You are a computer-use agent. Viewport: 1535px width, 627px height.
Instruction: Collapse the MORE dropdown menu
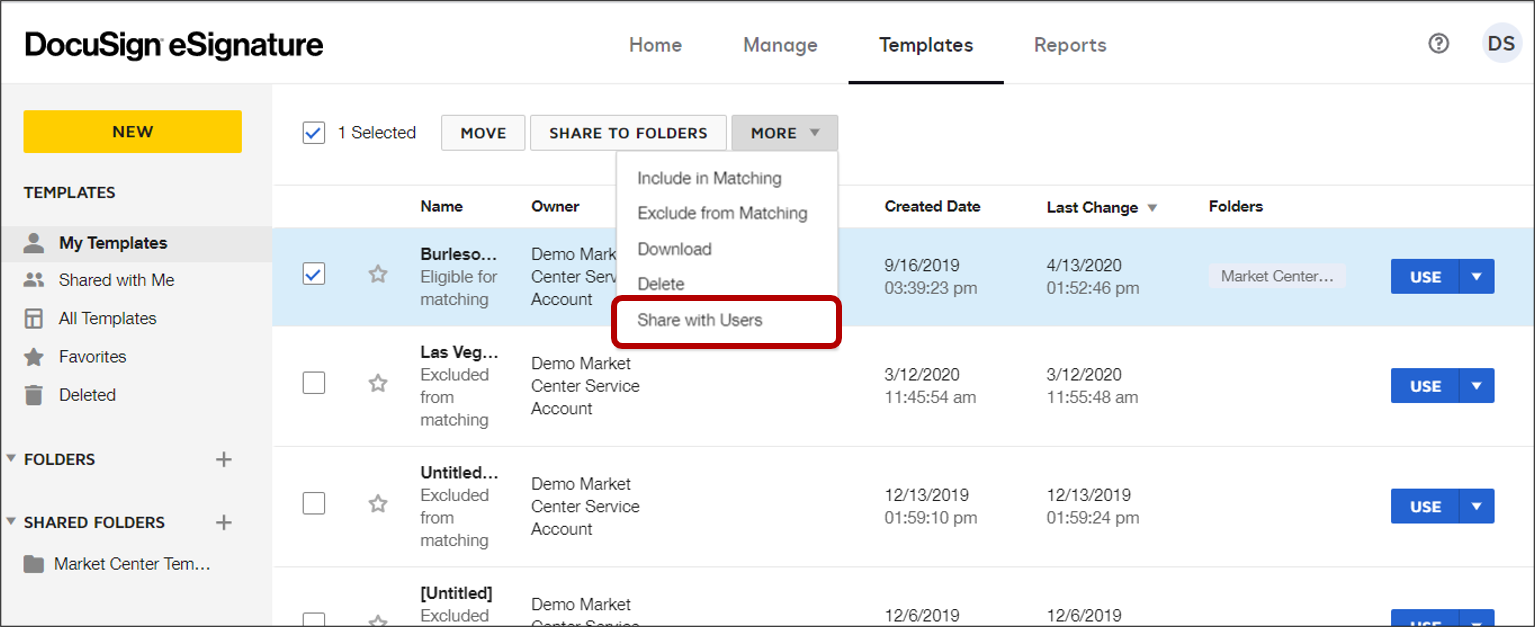pos(784,133)
